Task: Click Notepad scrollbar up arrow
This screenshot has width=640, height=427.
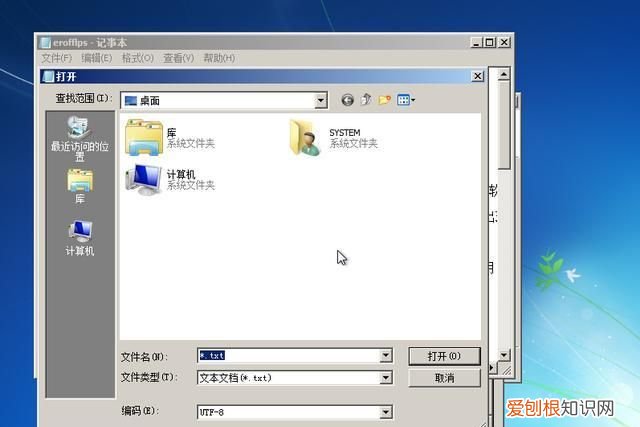Action: tap(504, 74)
